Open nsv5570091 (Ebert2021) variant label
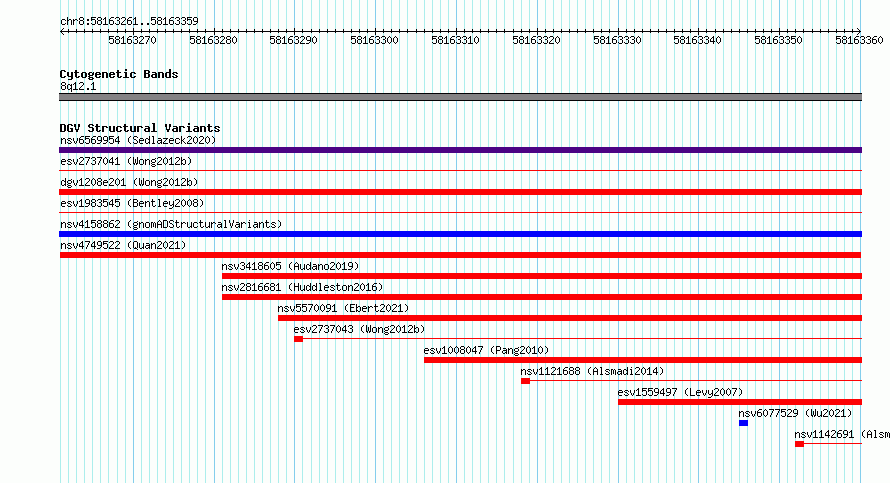 (x=343, y=308)
